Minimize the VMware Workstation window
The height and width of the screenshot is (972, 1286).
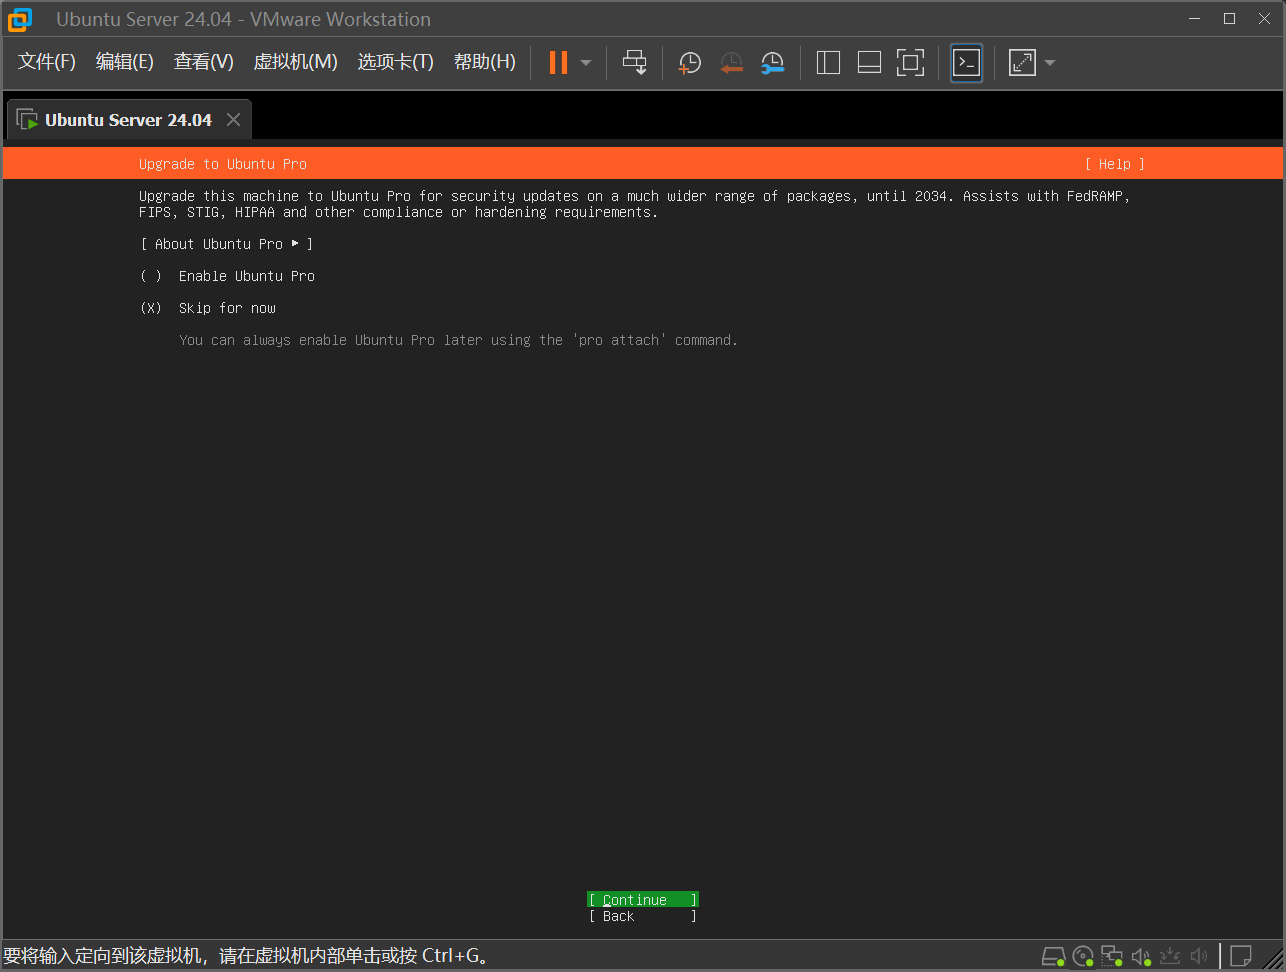tap(1193, 18)
